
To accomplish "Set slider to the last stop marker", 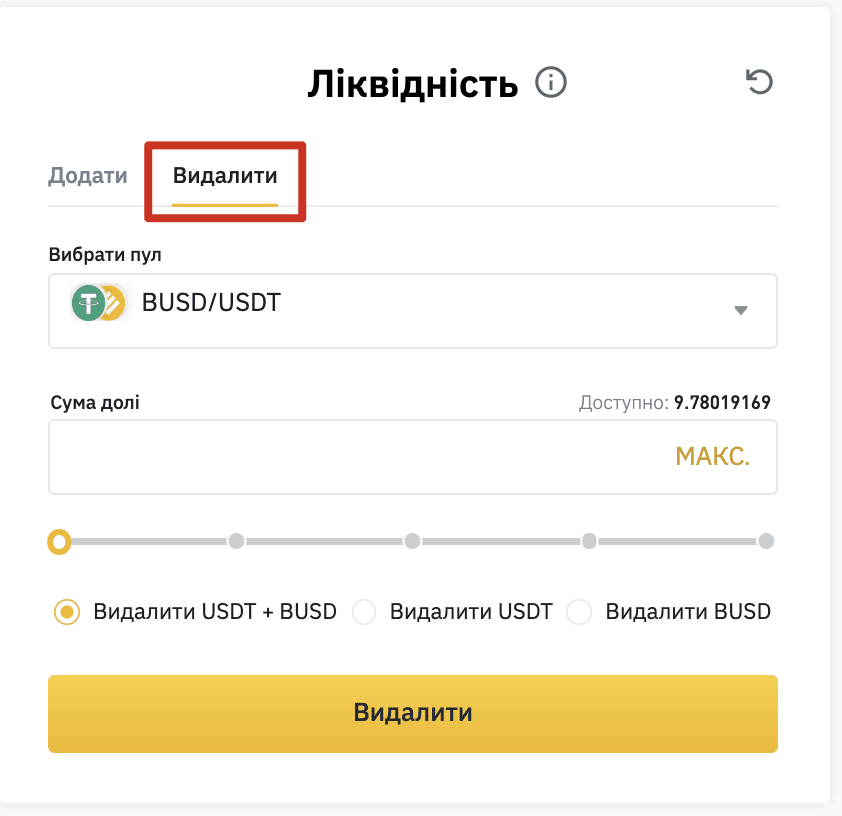I will coord(766,541).
